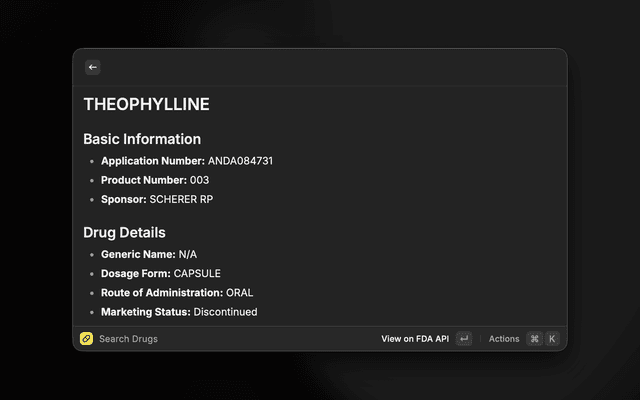Click the Marketing Status label
This screenshot has height=400, width=640.
145,312
